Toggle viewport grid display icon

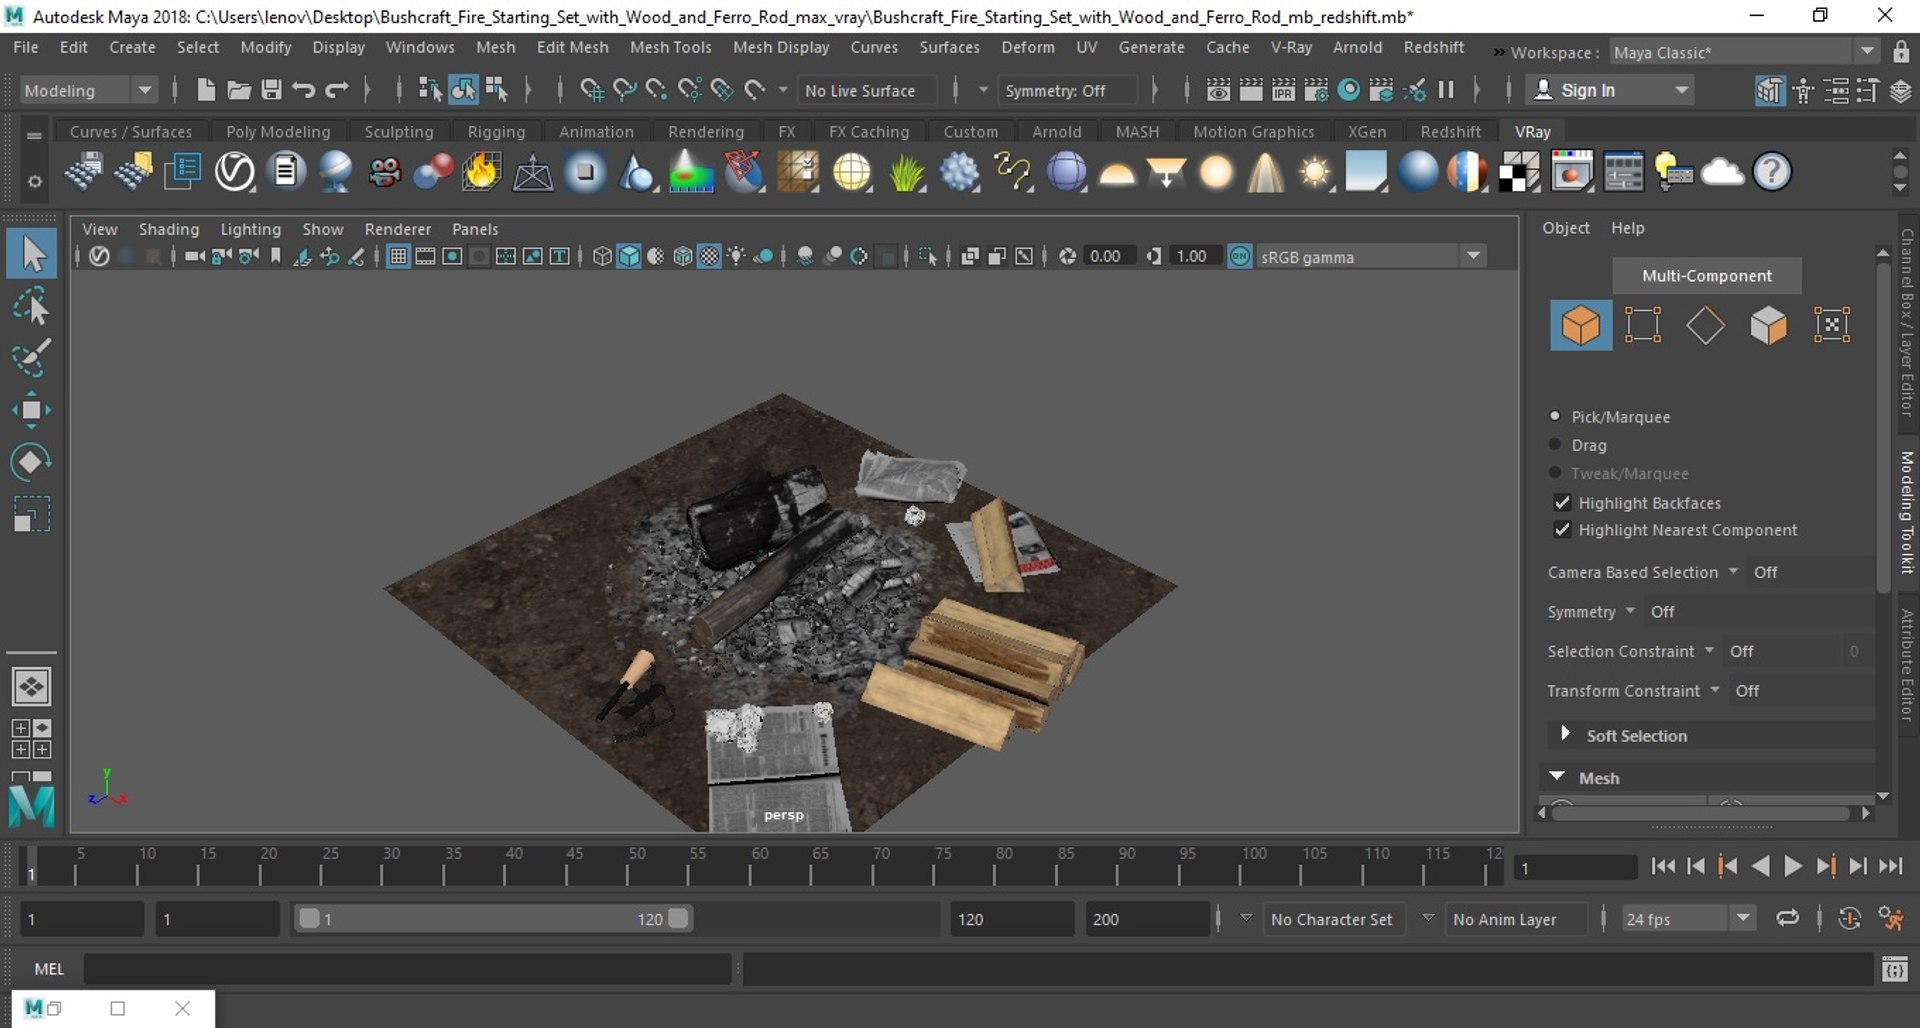398,256
